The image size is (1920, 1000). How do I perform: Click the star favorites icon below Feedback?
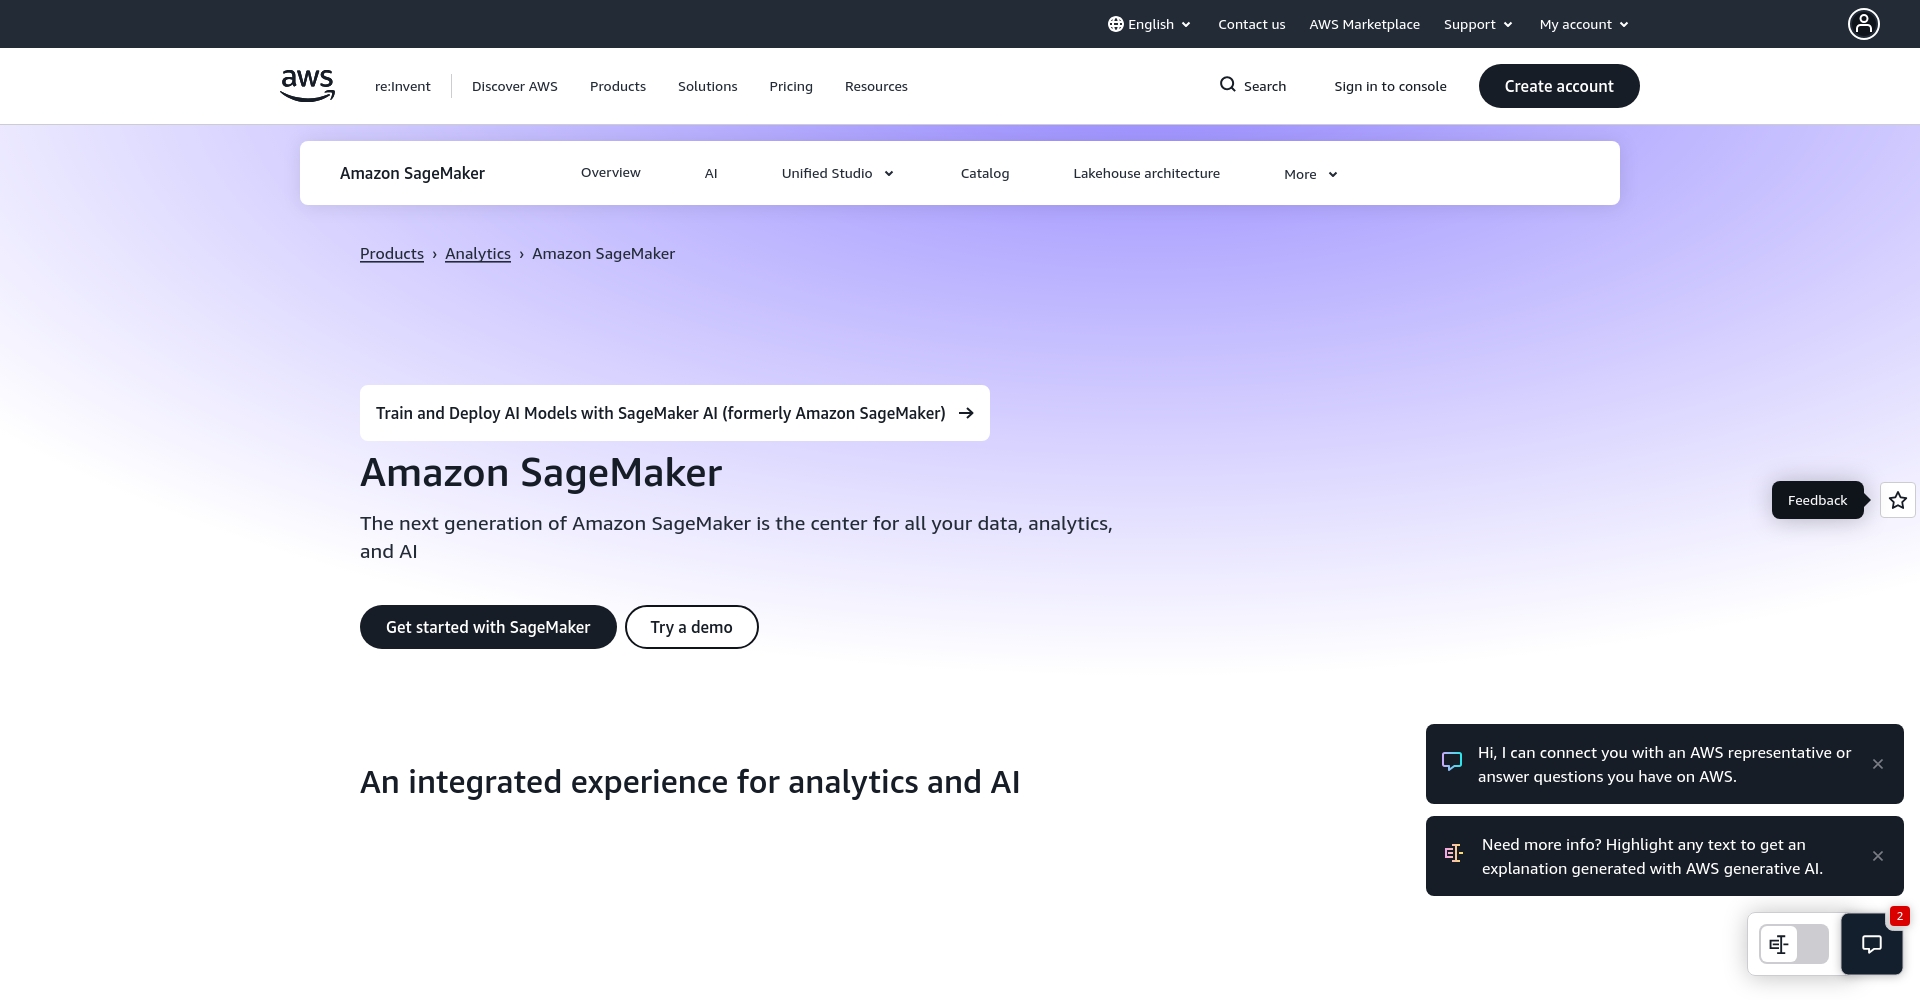tap(1896, 500)
